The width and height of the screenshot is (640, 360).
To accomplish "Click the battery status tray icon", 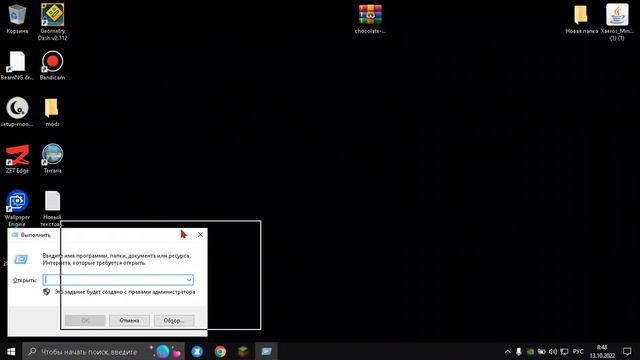I will [x=542, y=351].
